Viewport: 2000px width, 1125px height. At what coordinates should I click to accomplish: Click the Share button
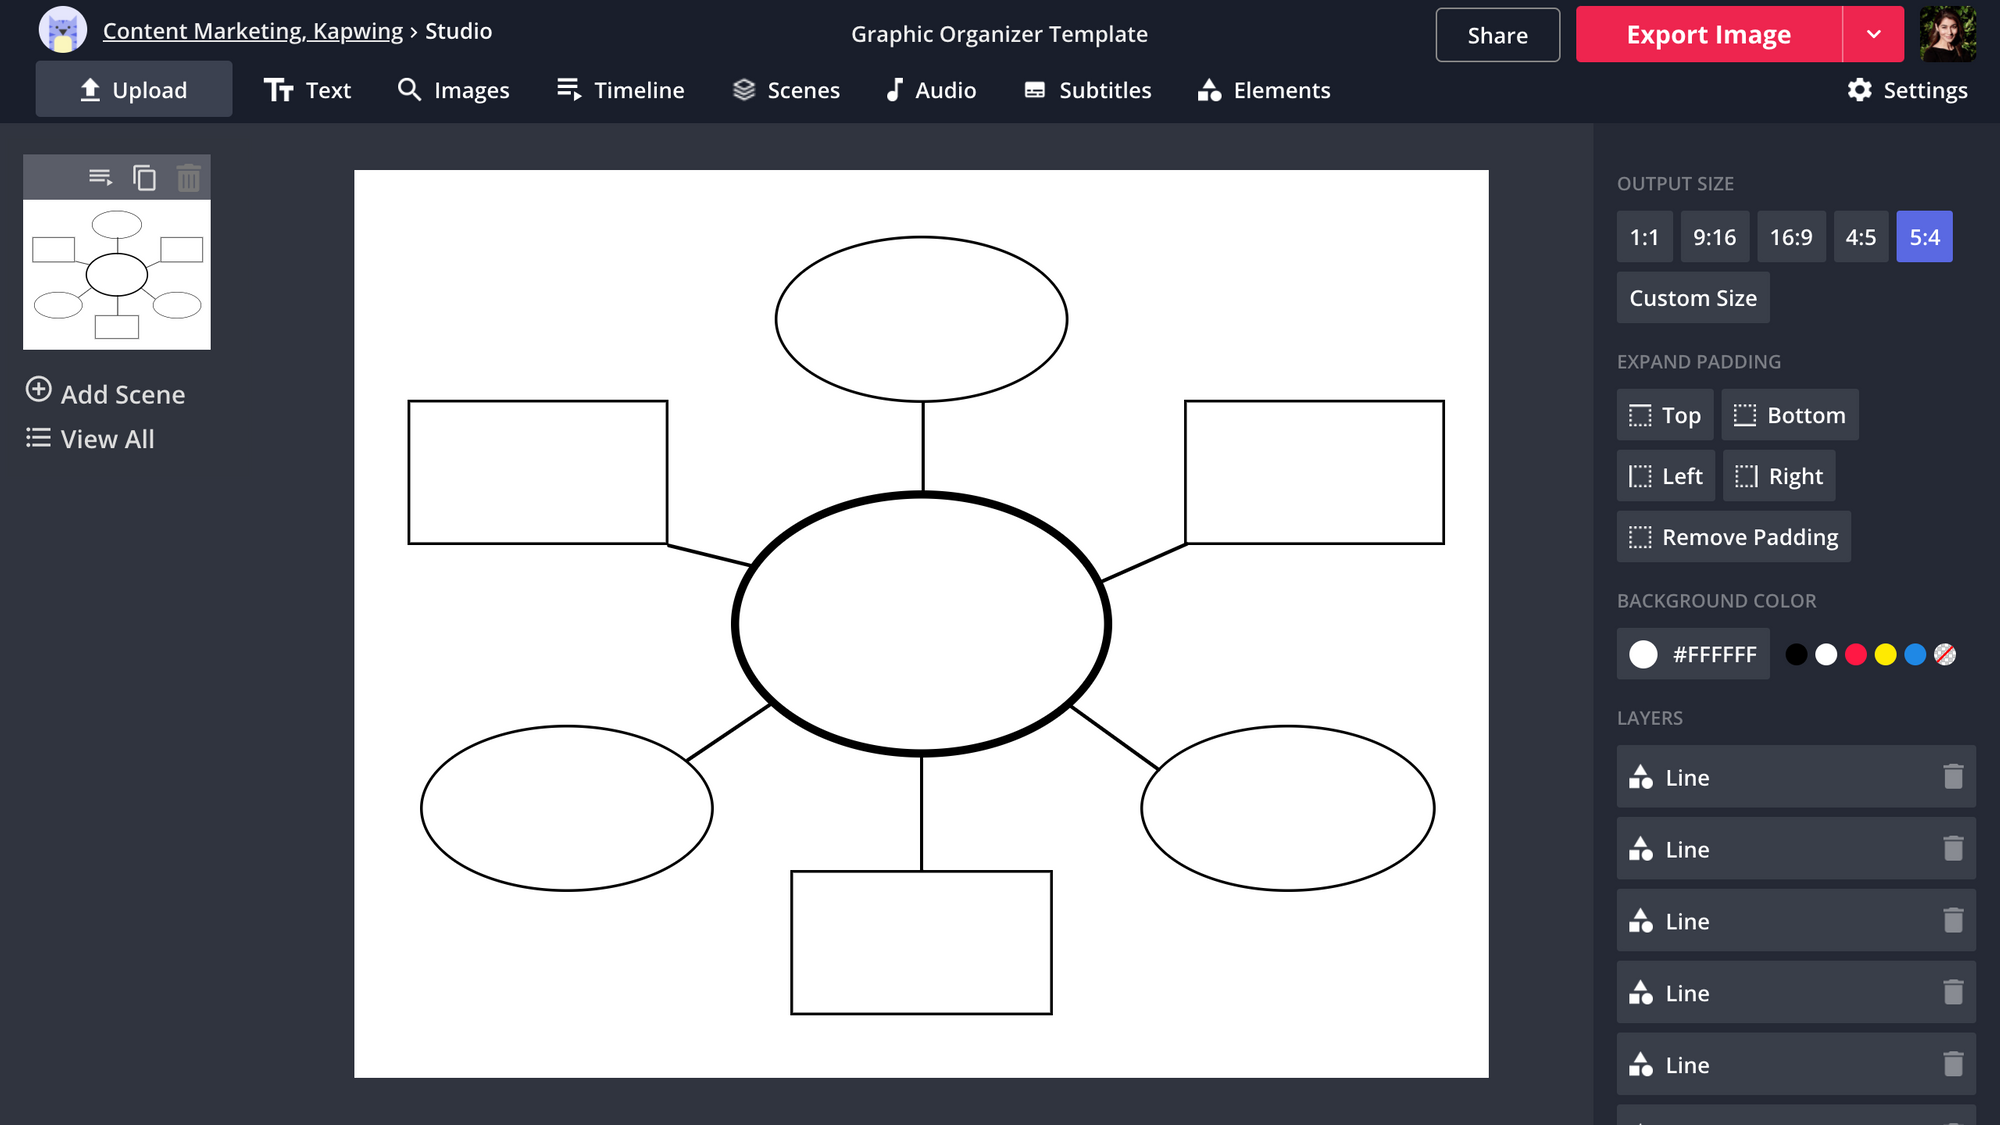click(1497, 35)
